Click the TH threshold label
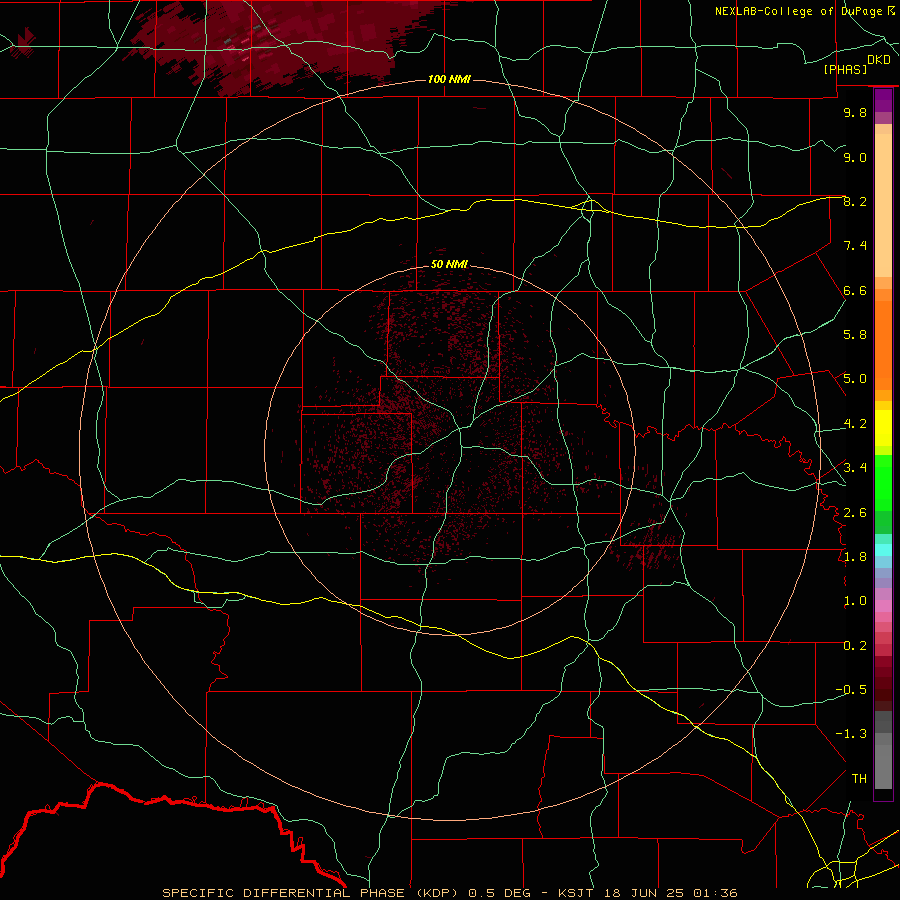This screenshot has height=900, width=900. coord(859,779)
